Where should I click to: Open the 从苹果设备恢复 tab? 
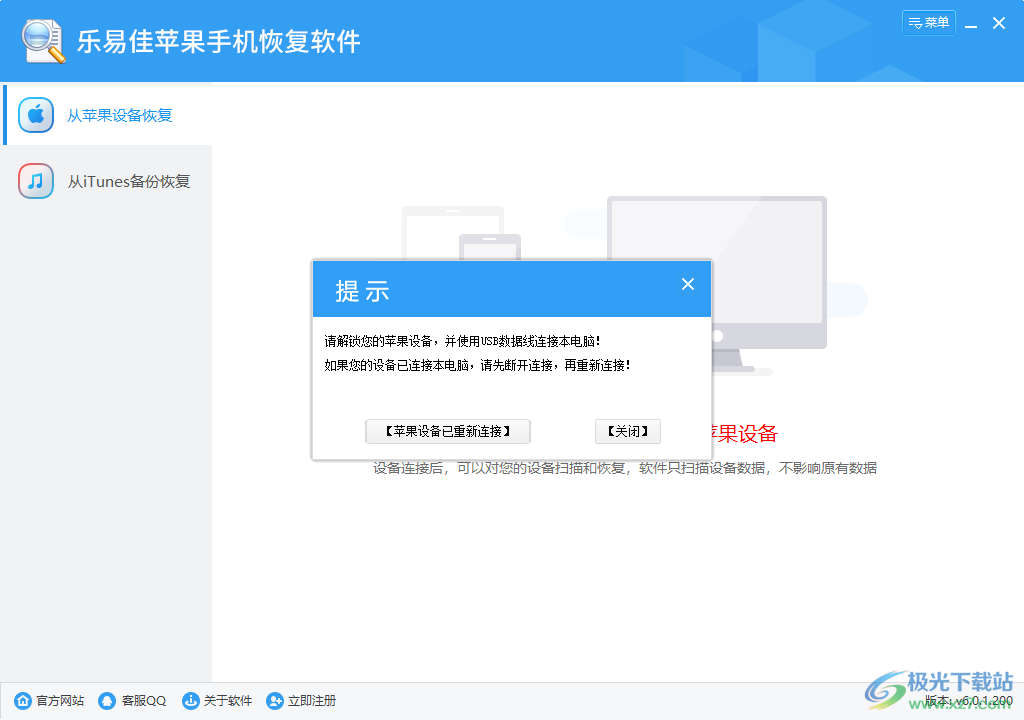pyautogui.click(x=108, y=115)
